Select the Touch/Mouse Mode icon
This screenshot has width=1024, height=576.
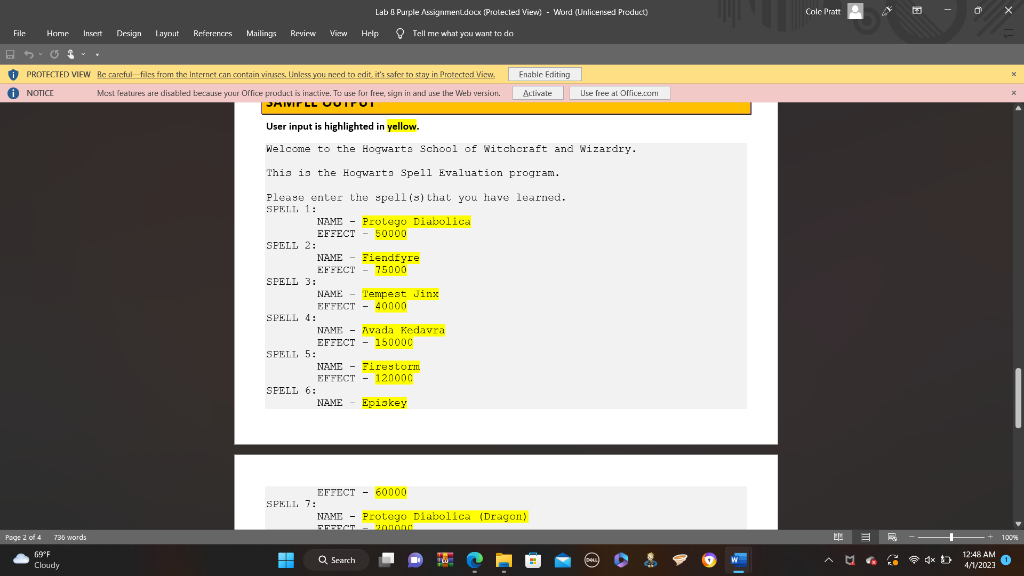[x=72, y=52]
